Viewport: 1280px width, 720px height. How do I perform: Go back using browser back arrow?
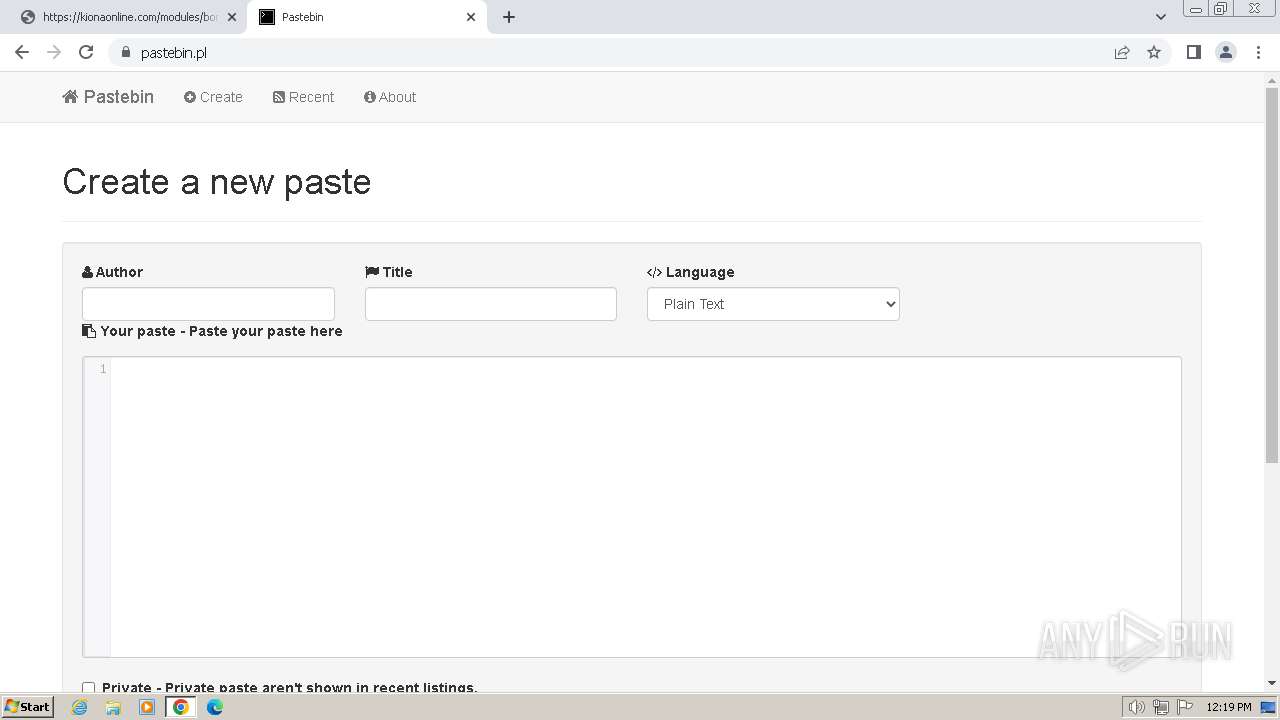pyautogui.click(x=22, y=52)
